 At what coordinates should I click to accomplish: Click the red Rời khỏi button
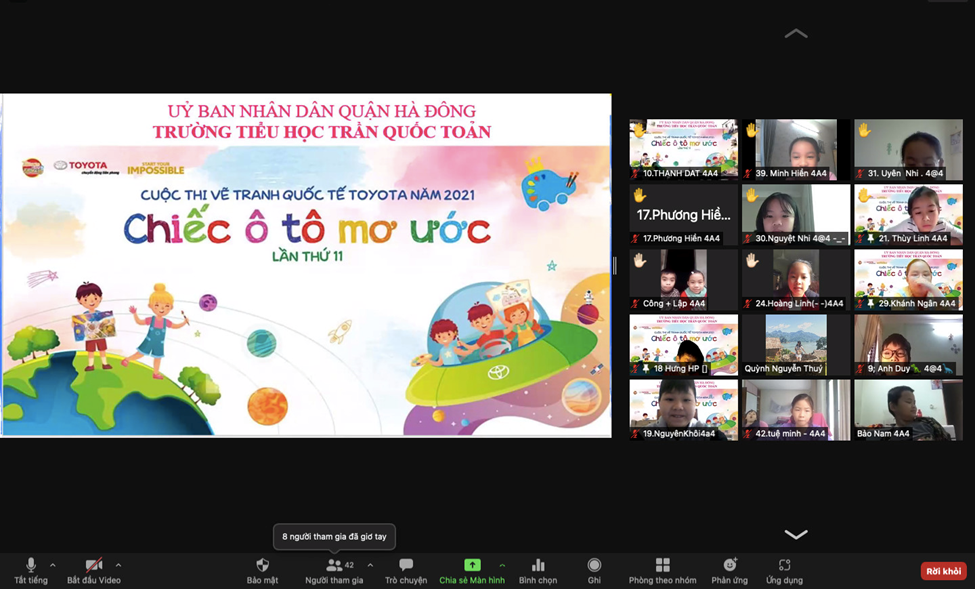point(943,571)
